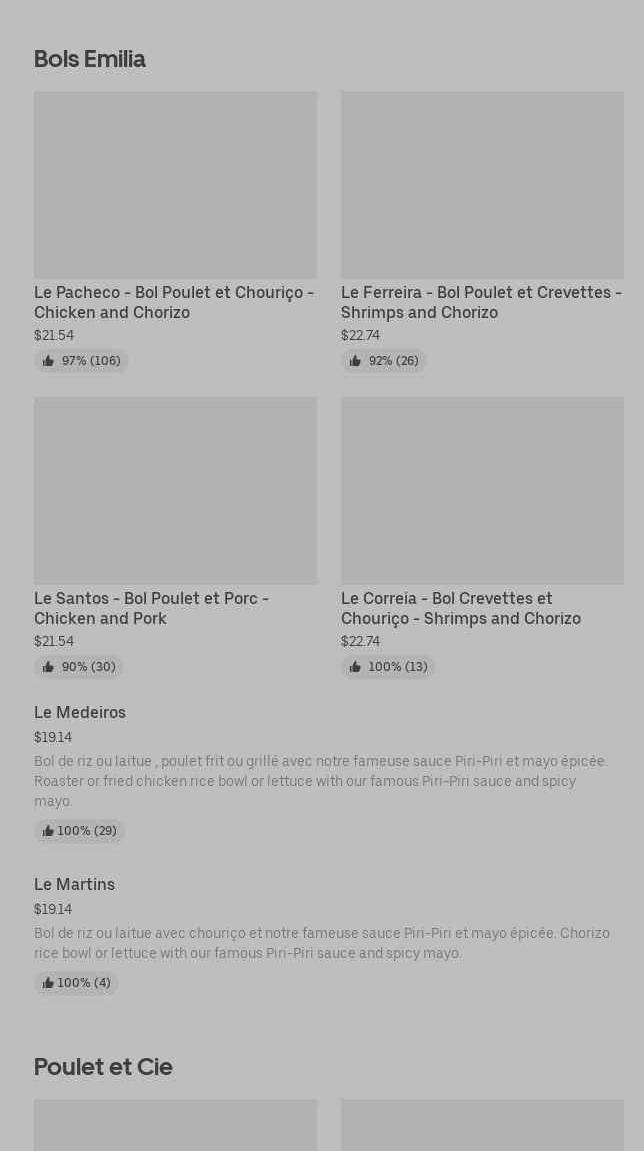Click thumbs-up icon under Le Martins

48,983
